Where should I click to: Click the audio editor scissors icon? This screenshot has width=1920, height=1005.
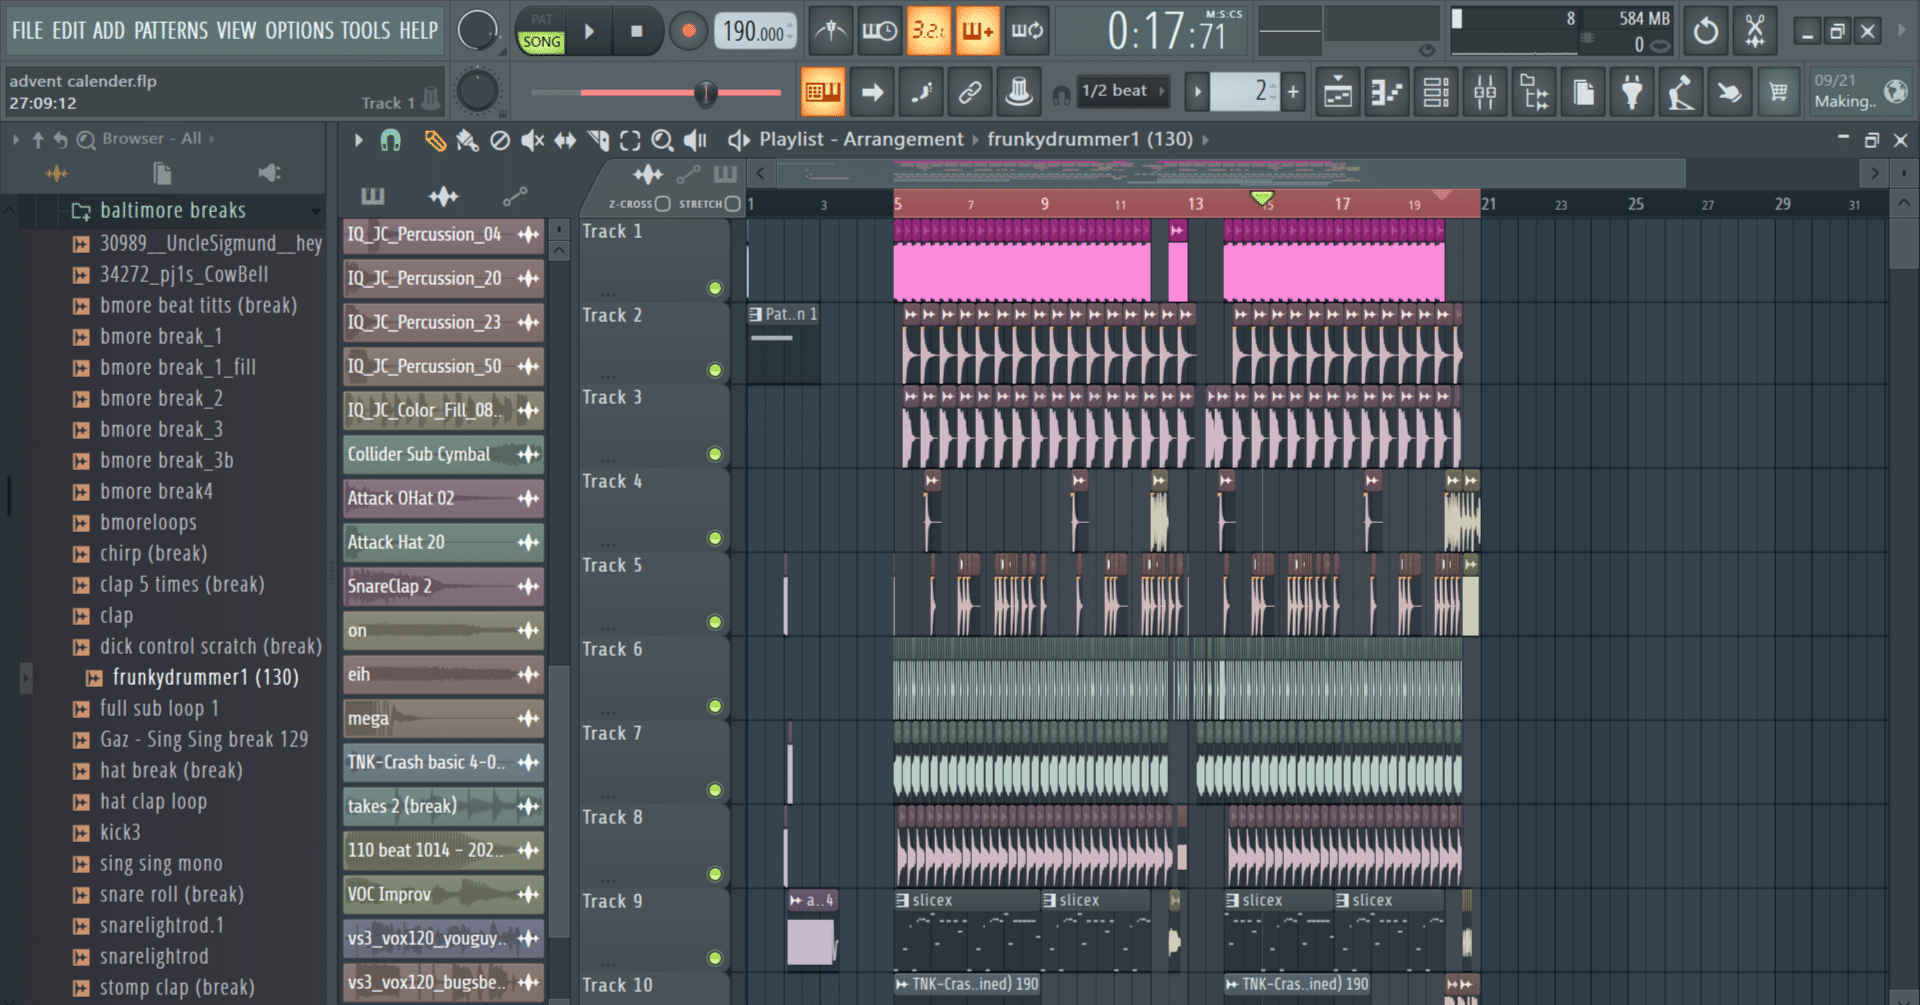[x=1755, y=32]
